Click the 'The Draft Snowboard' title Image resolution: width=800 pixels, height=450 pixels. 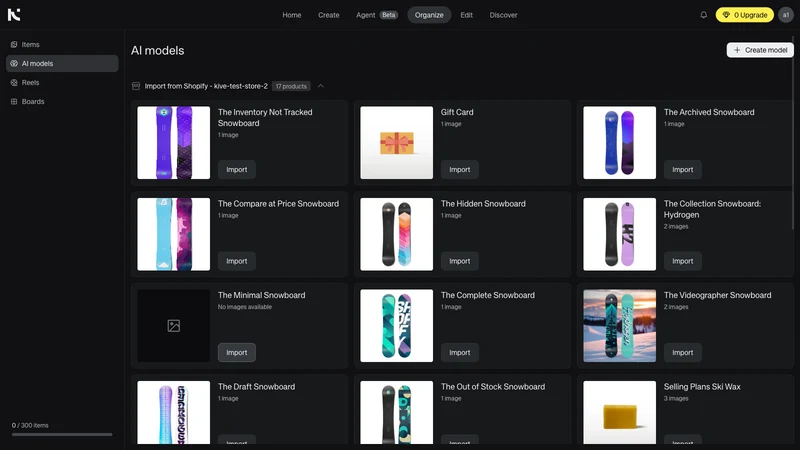coord(256,387)
